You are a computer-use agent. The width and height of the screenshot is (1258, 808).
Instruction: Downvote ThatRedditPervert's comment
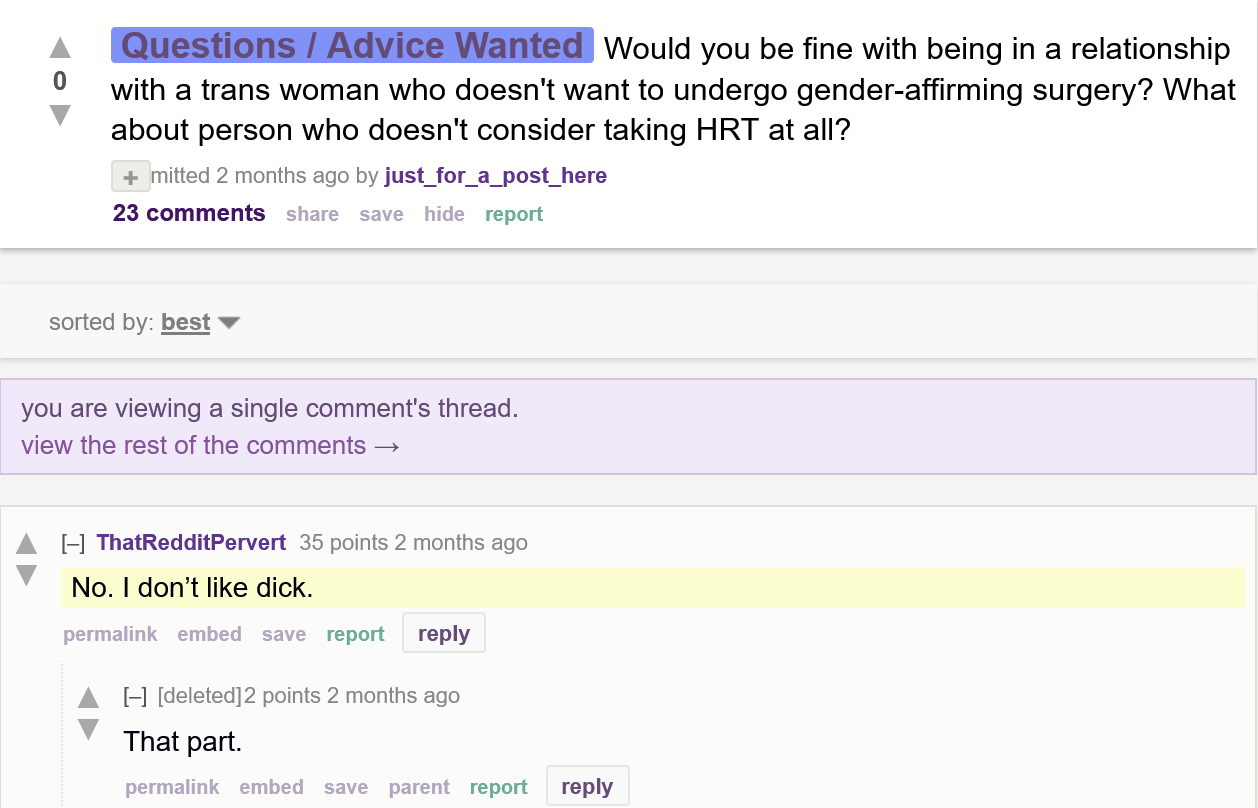[26, 576]
